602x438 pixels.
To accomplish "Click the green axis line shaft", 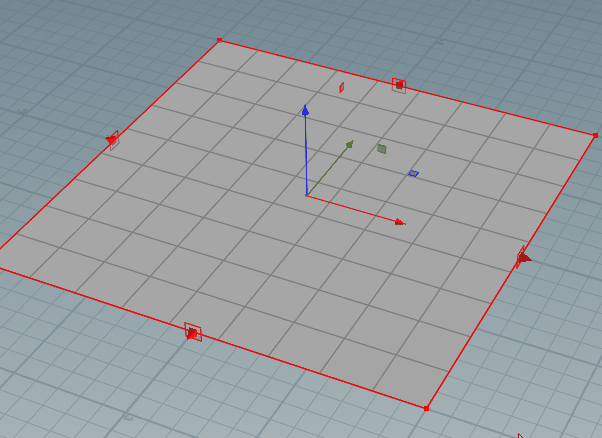I will (327, 170).
